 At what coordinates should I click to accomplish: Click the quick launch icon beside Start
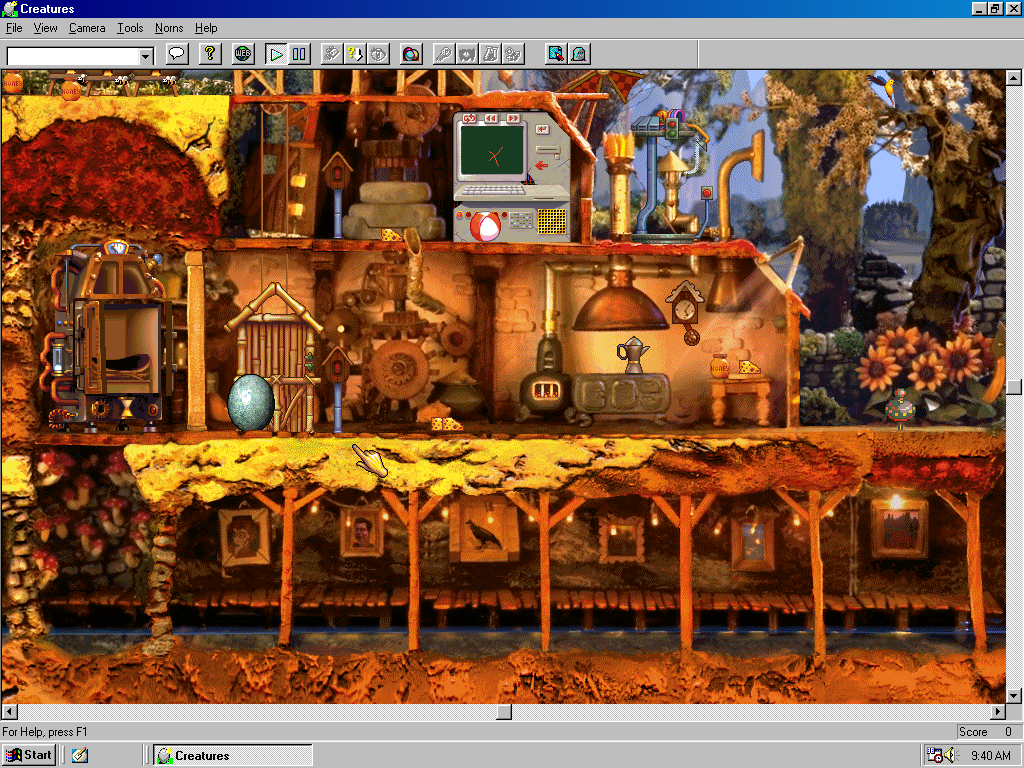(80, 755)
